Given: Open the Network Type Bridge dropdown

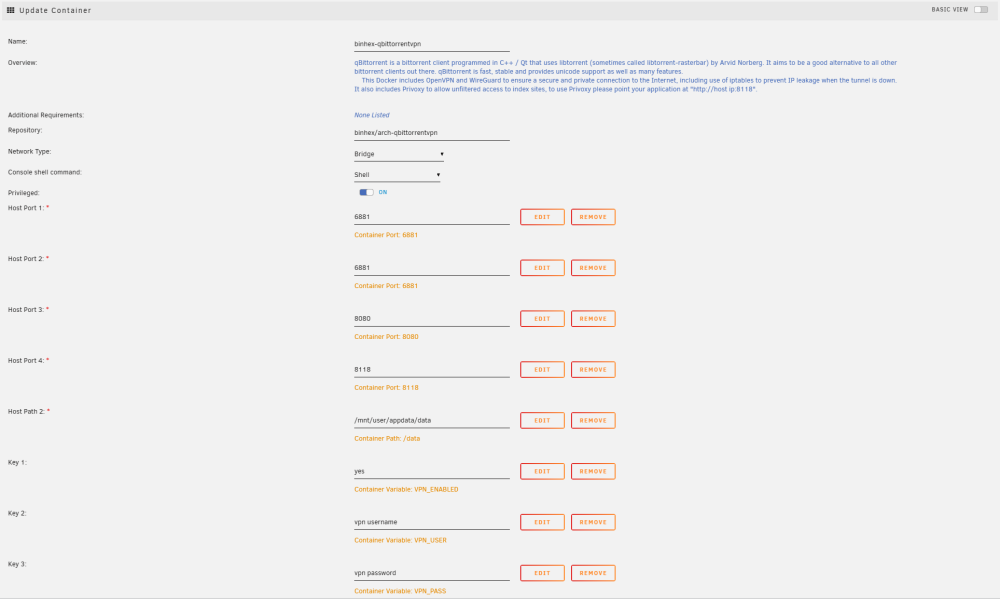Looking at the screenshot, I should point(399,154).
